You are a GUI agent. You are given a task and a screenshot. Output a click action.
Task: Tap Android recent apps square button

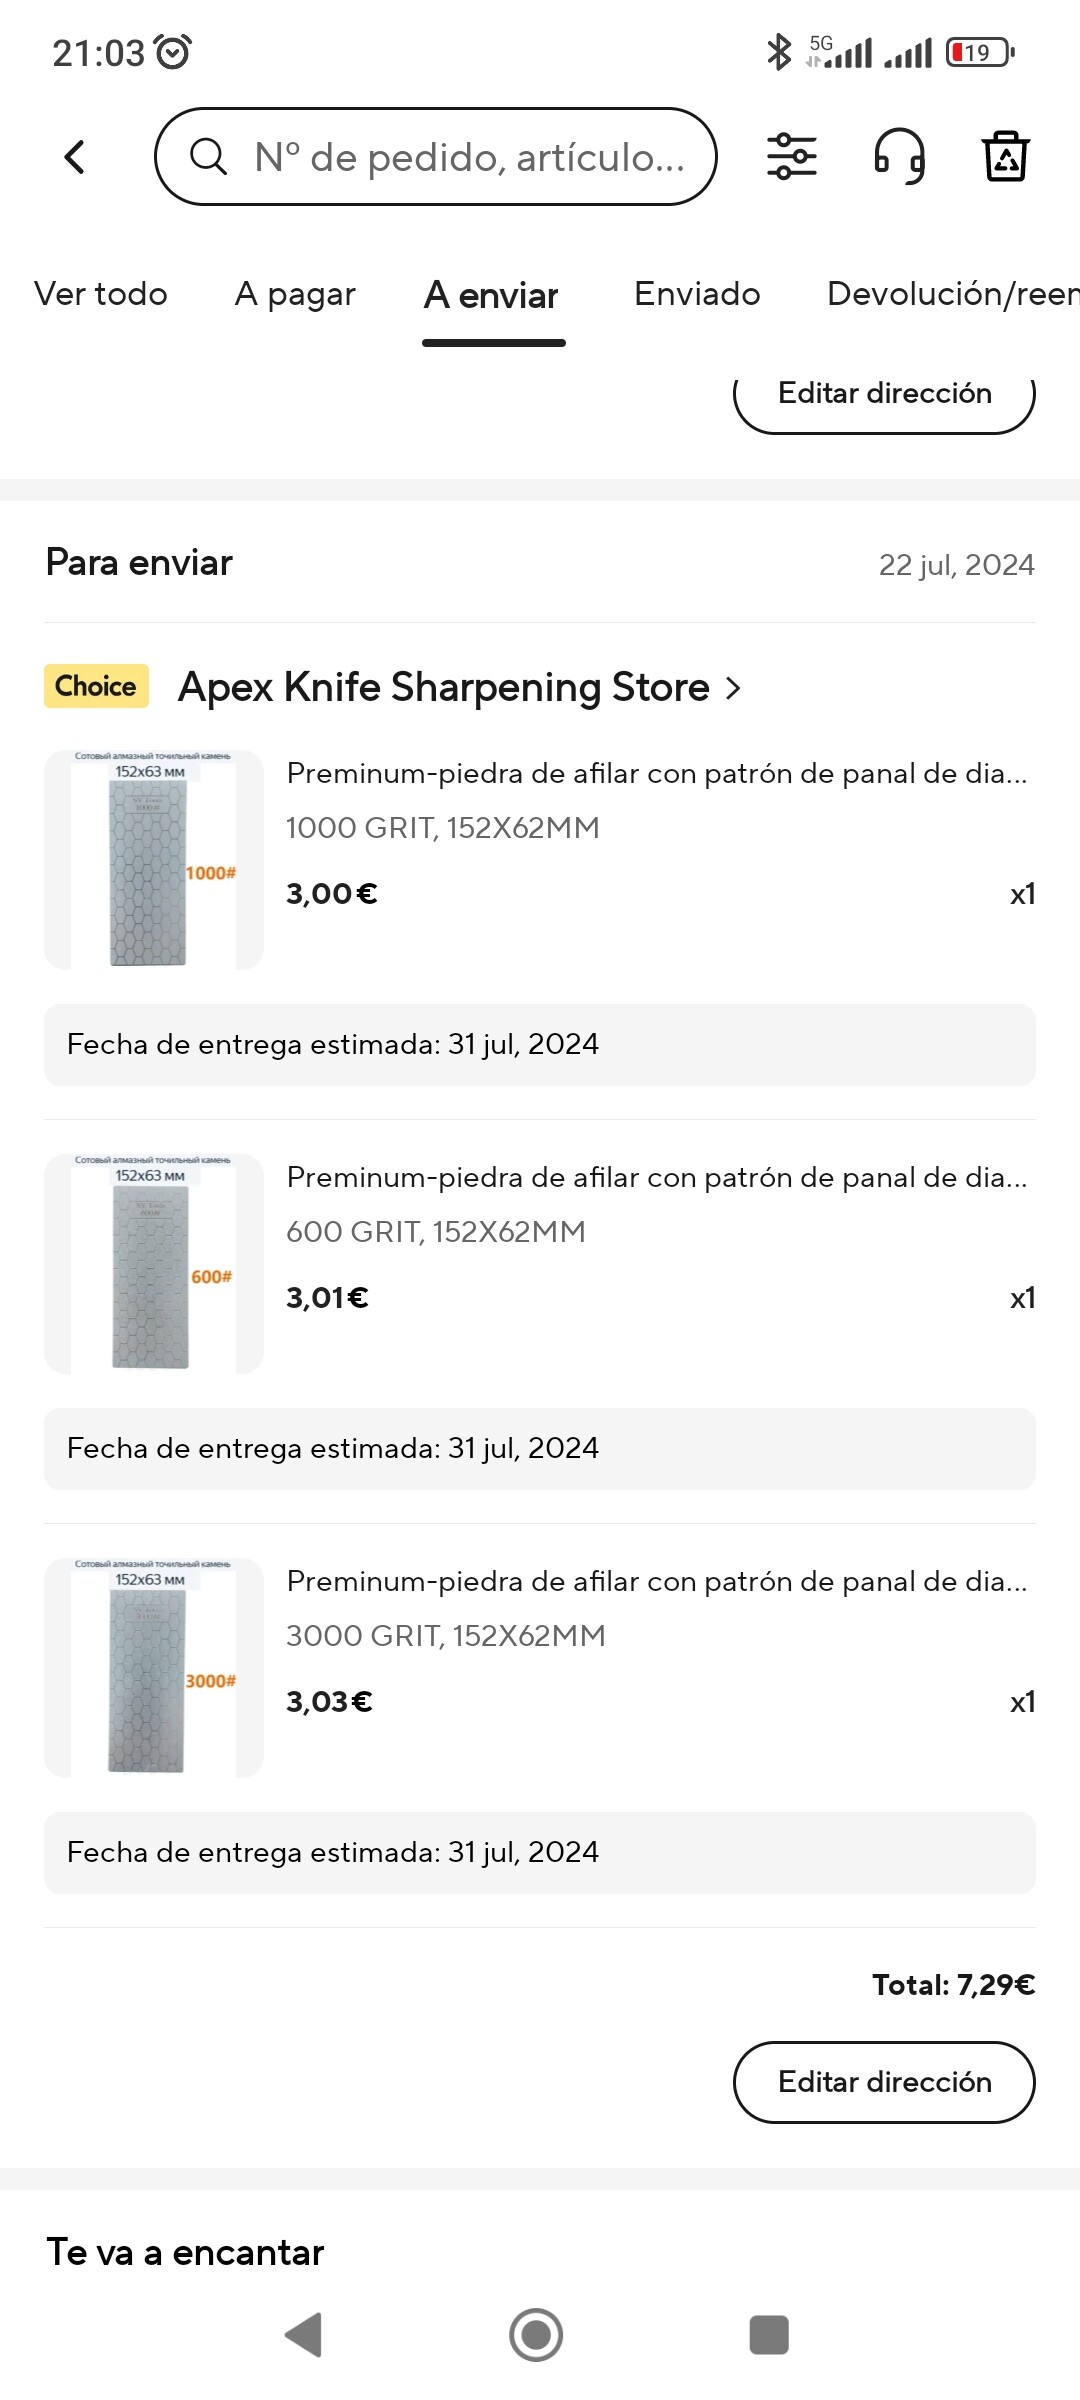click(769, 2335)
